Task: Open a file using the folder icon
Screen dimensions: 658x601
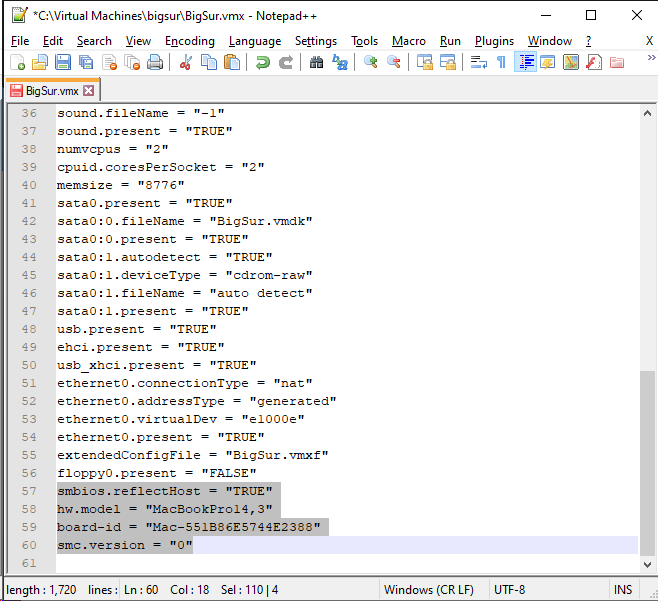Action: click(x=40, y=63)
